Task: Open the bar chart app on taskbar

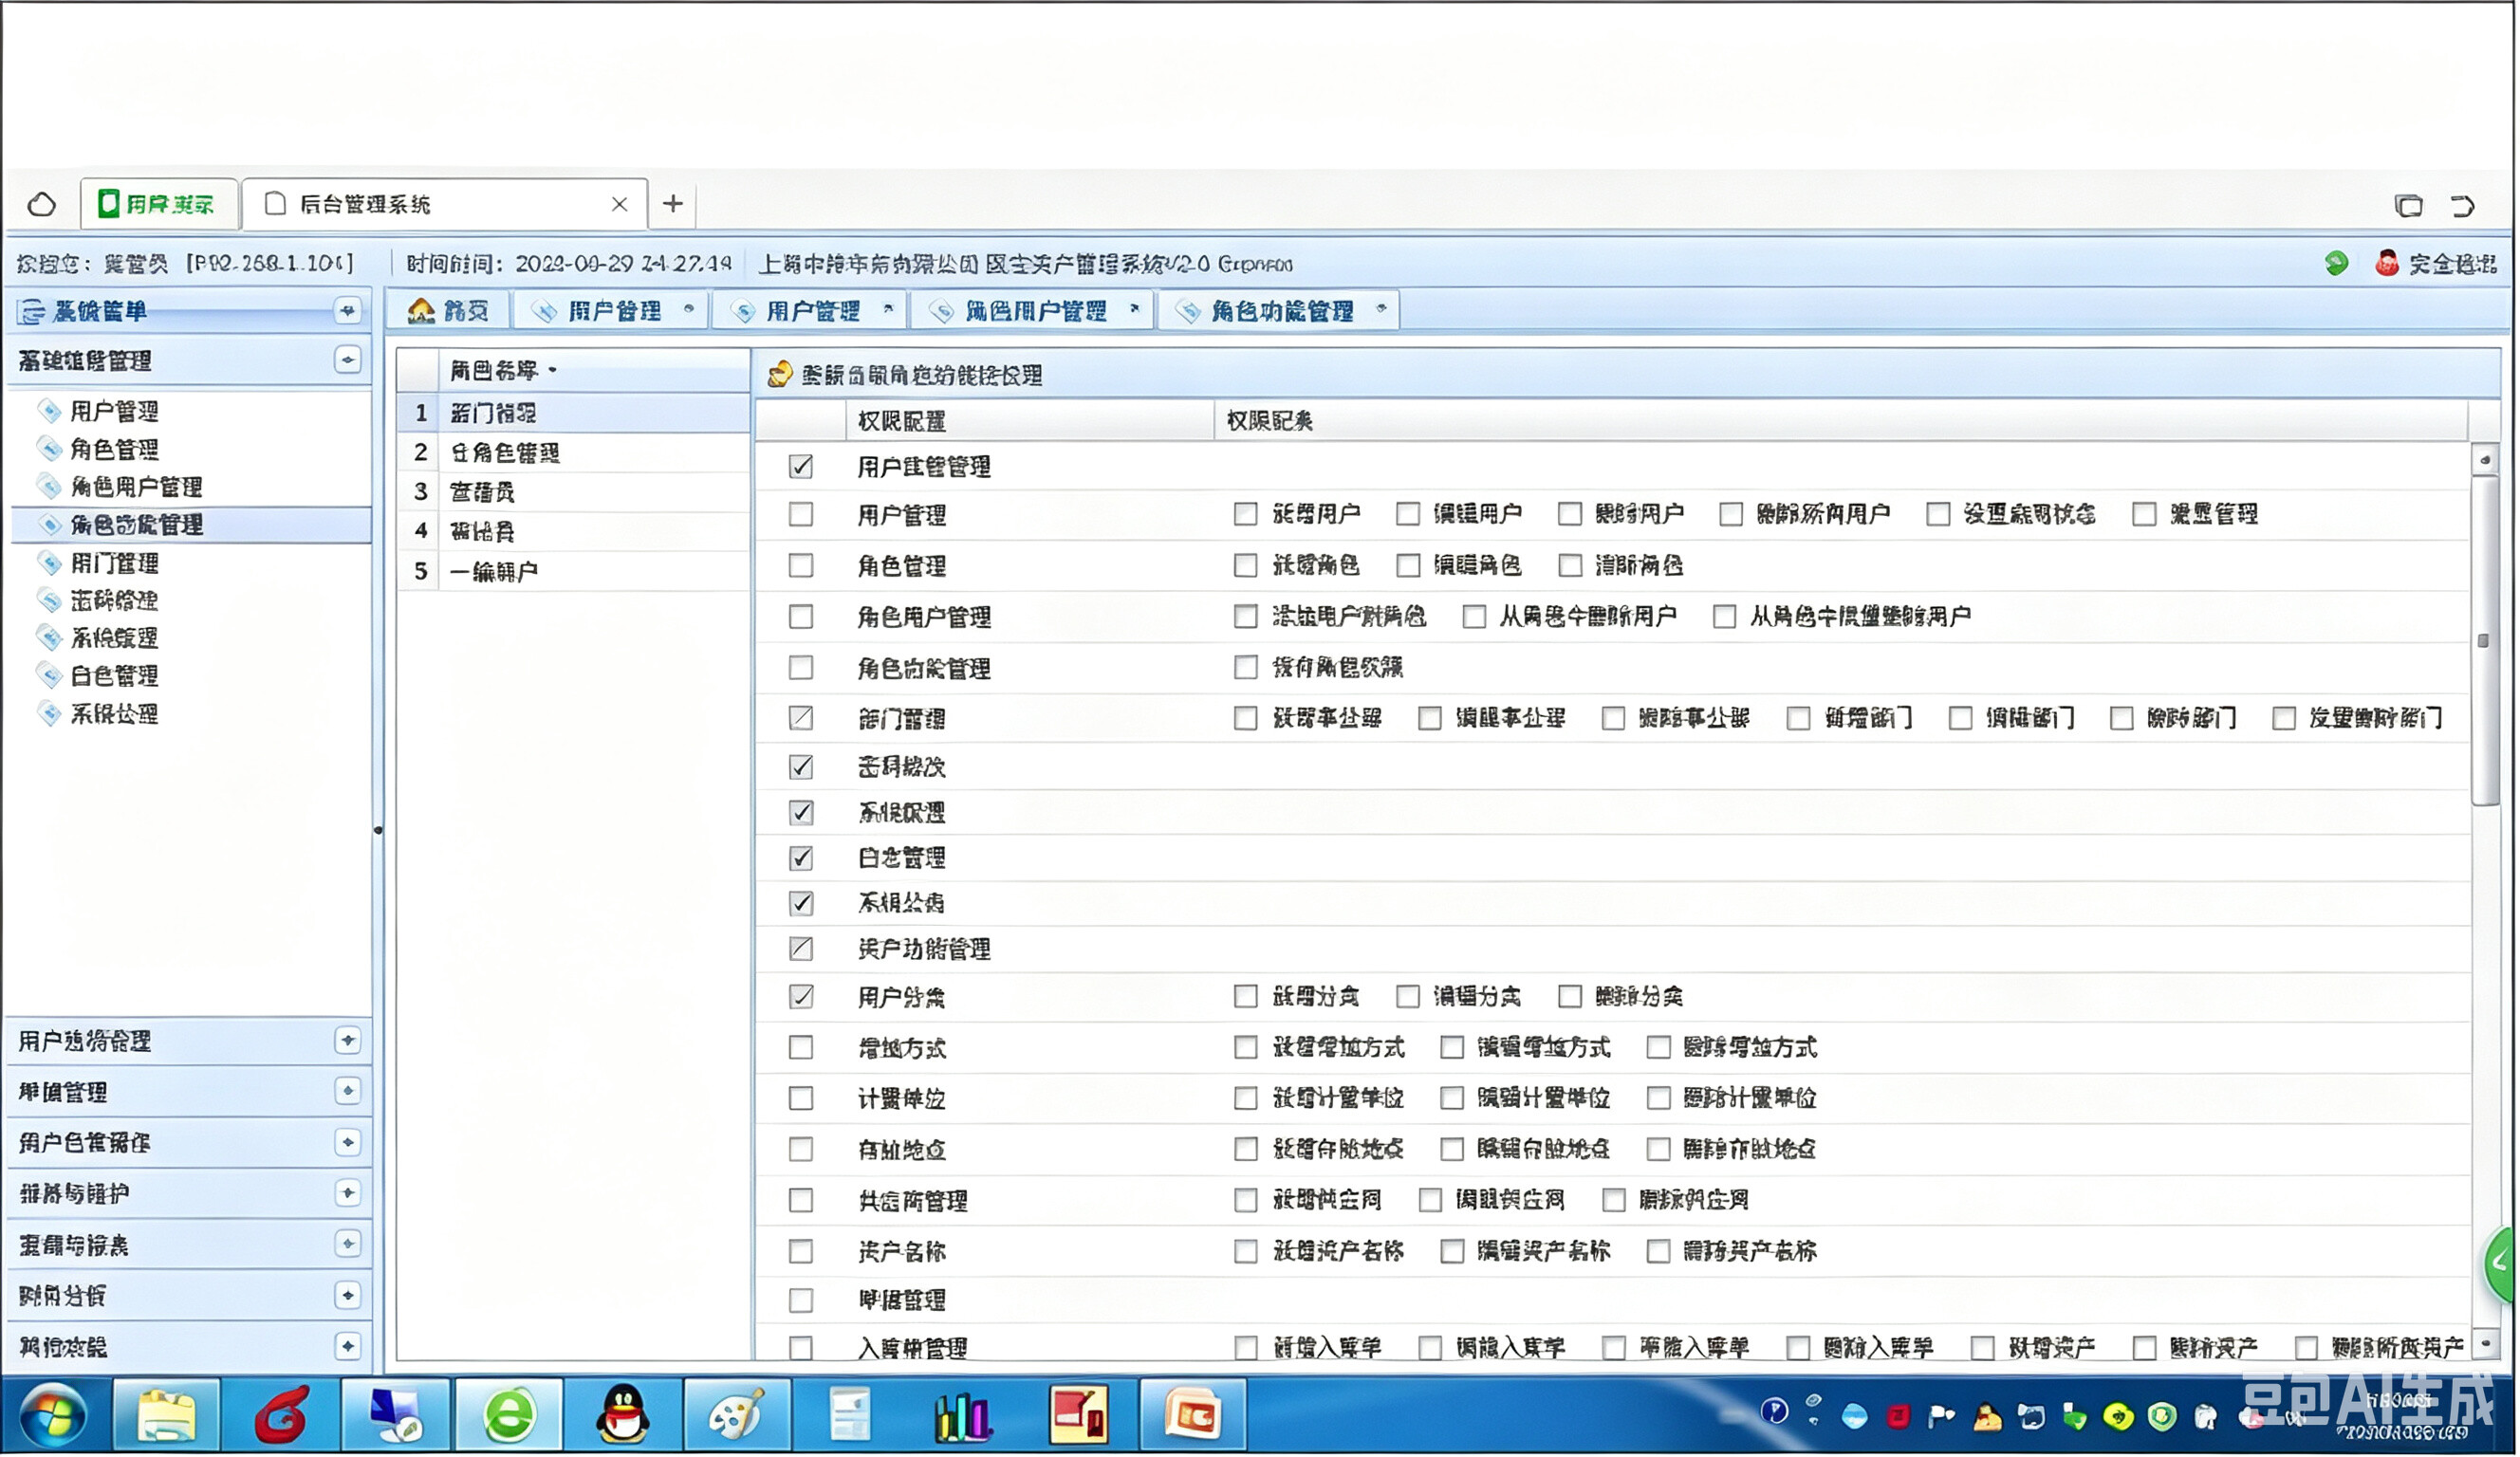Action: pos(964,1415)
